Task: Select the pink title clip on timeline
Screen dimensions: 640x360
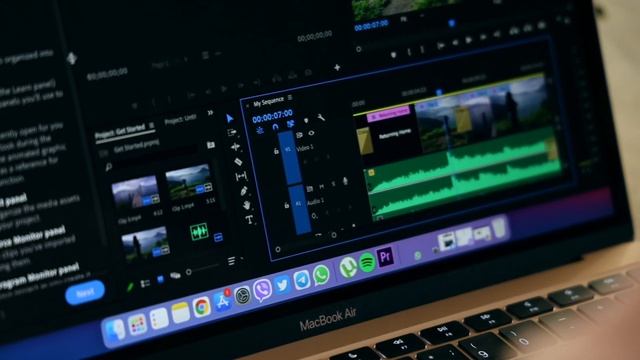Action: pos(388,113)
